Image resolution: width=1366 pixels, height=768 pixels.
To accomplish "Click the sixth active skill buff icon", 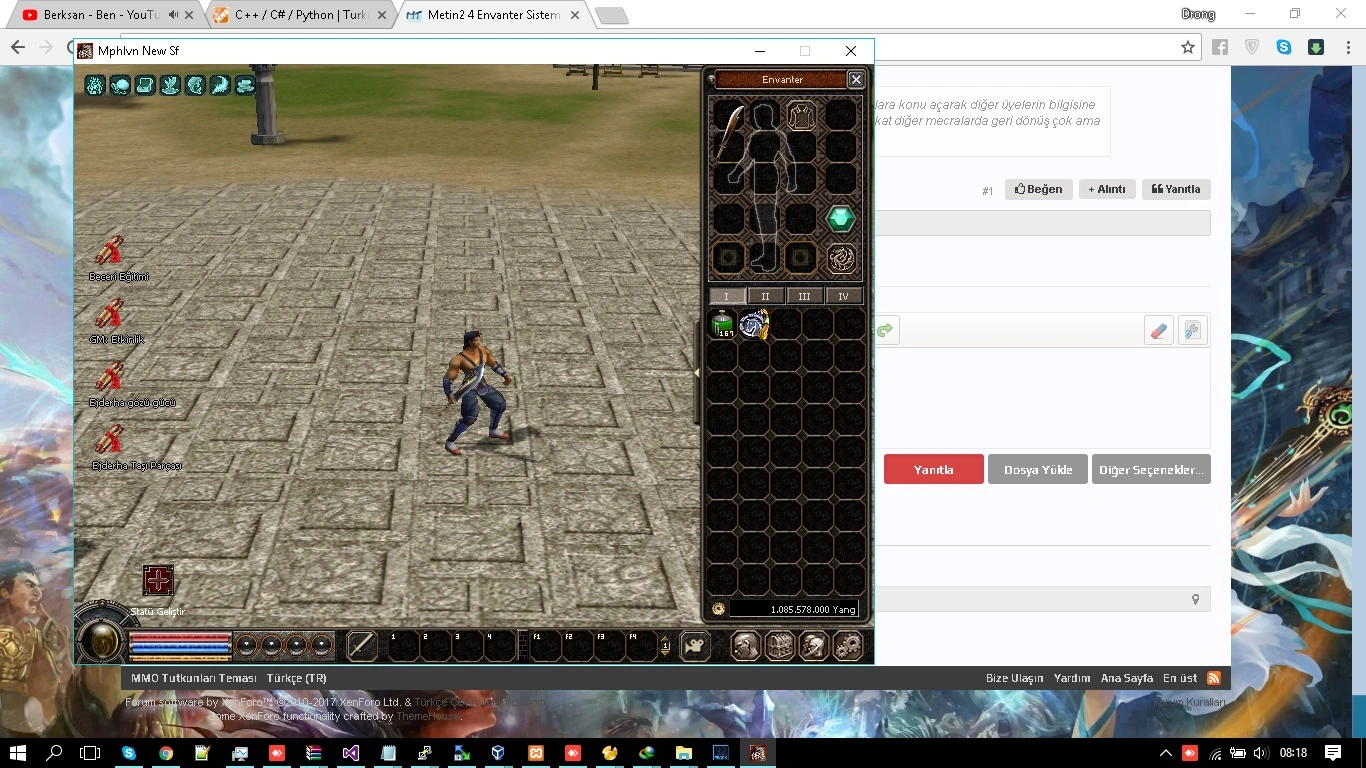I will [220, 85].
